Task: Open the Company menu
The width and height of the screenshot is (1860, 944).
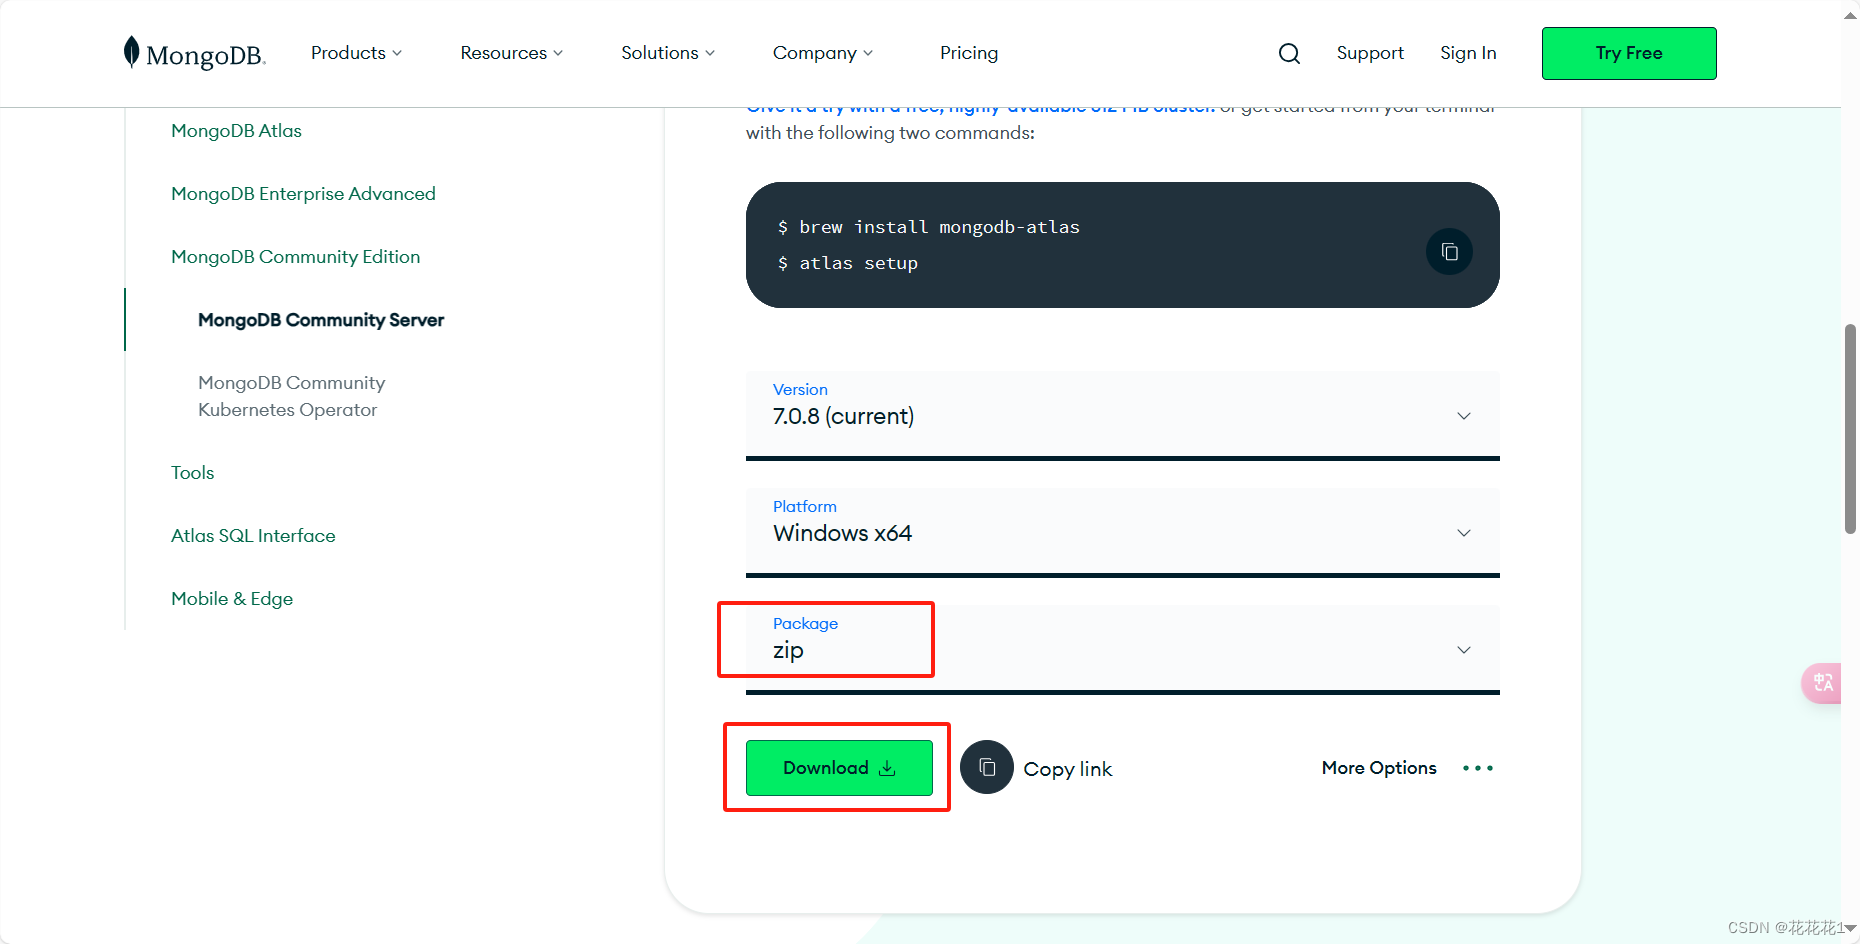Action: [x=822, y=53]
